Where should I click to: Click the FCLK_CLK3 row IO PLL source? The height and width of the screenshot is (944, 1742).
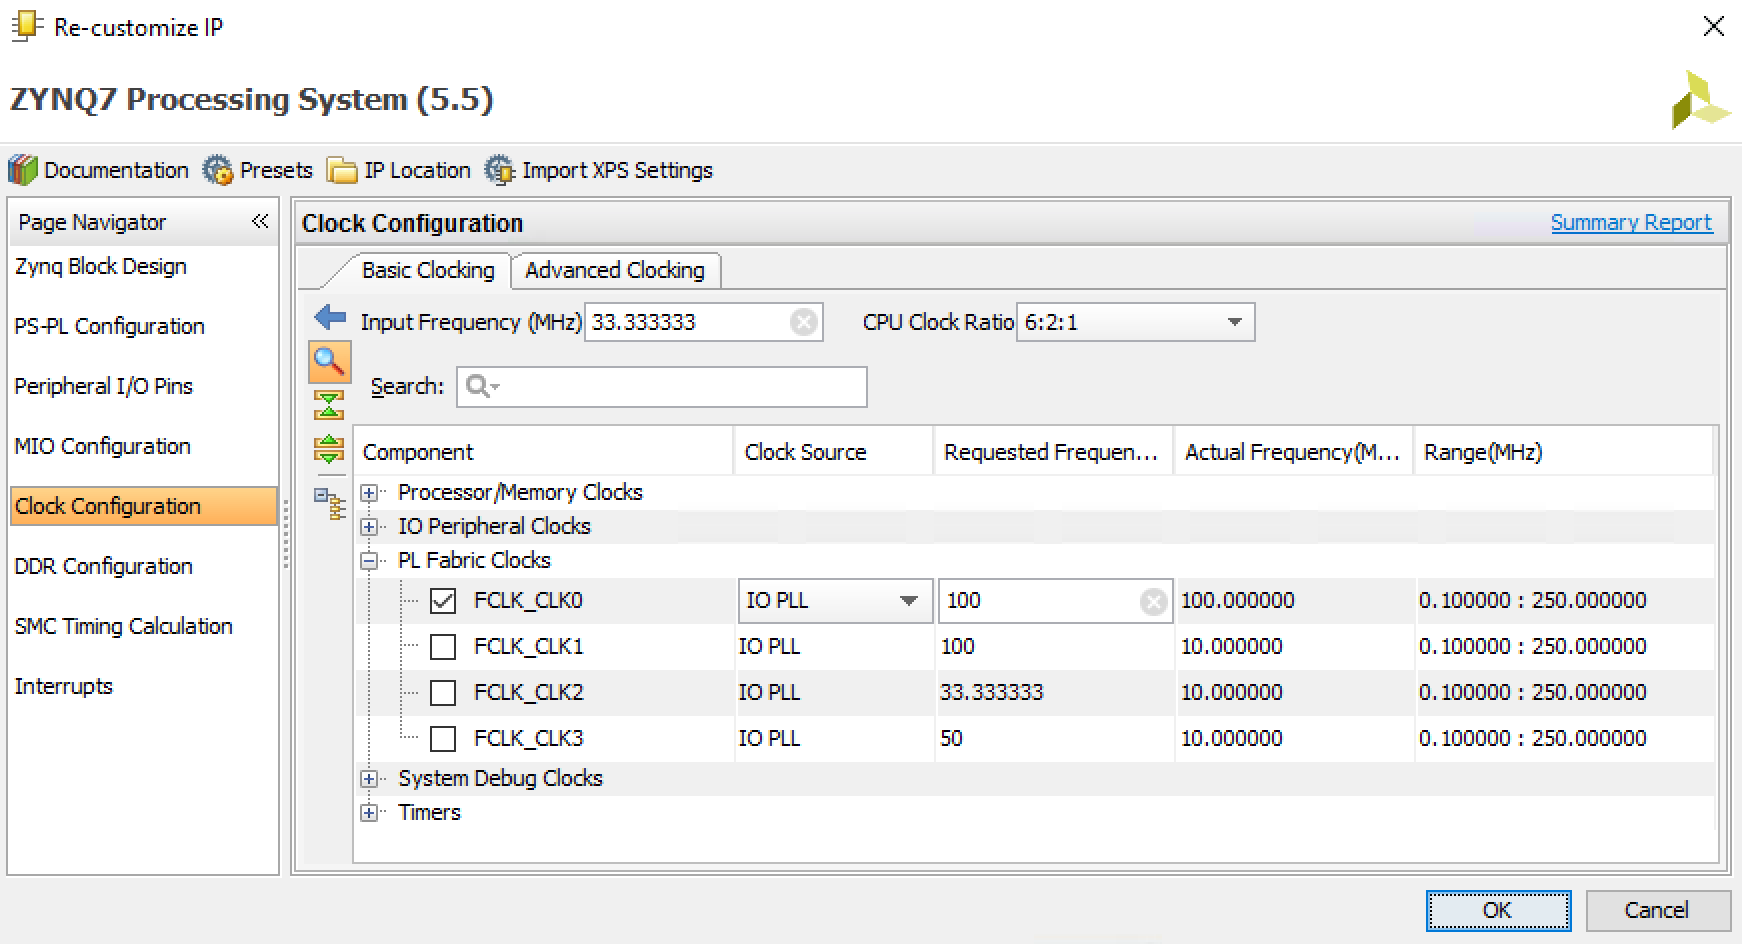(769, 739)
